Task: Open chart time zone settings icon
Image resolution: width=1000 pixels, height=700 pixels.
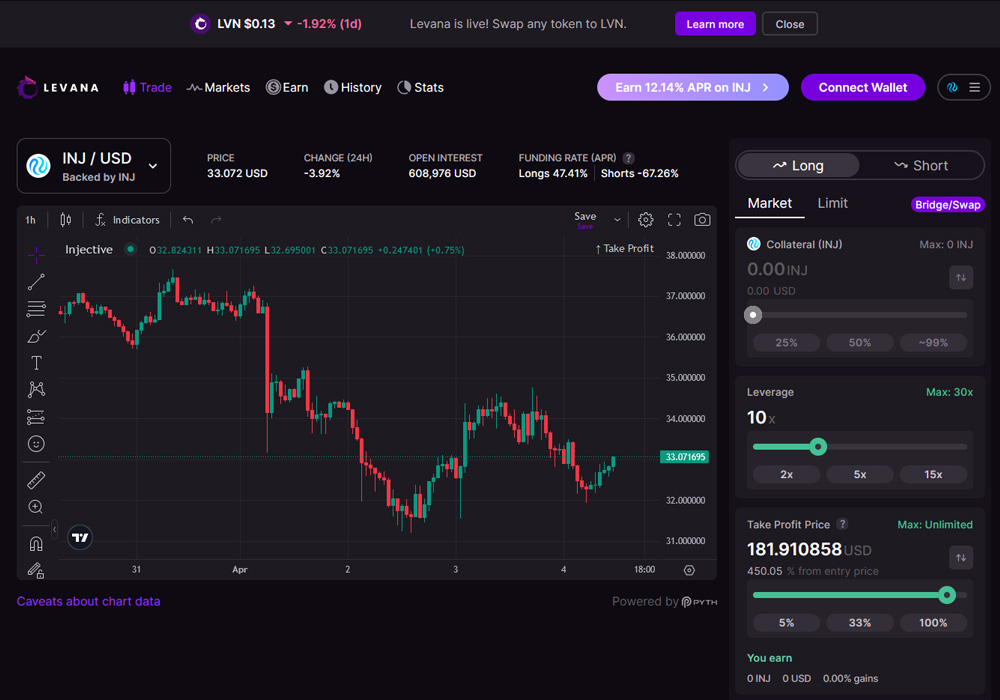Action: pyautogui.click(x=689, y=570)
